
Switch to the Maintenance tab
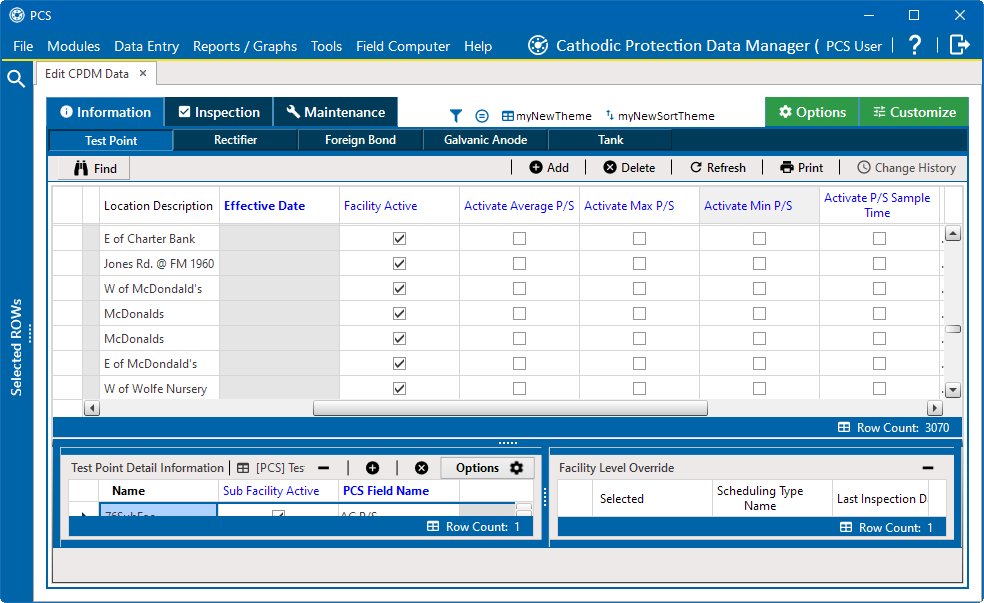(x=336, y=112)
